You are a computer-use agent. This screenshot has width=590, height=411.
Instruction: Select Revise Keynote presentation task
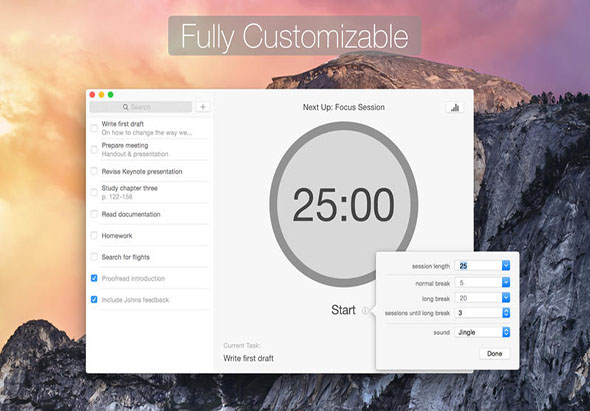pos(142,172)
